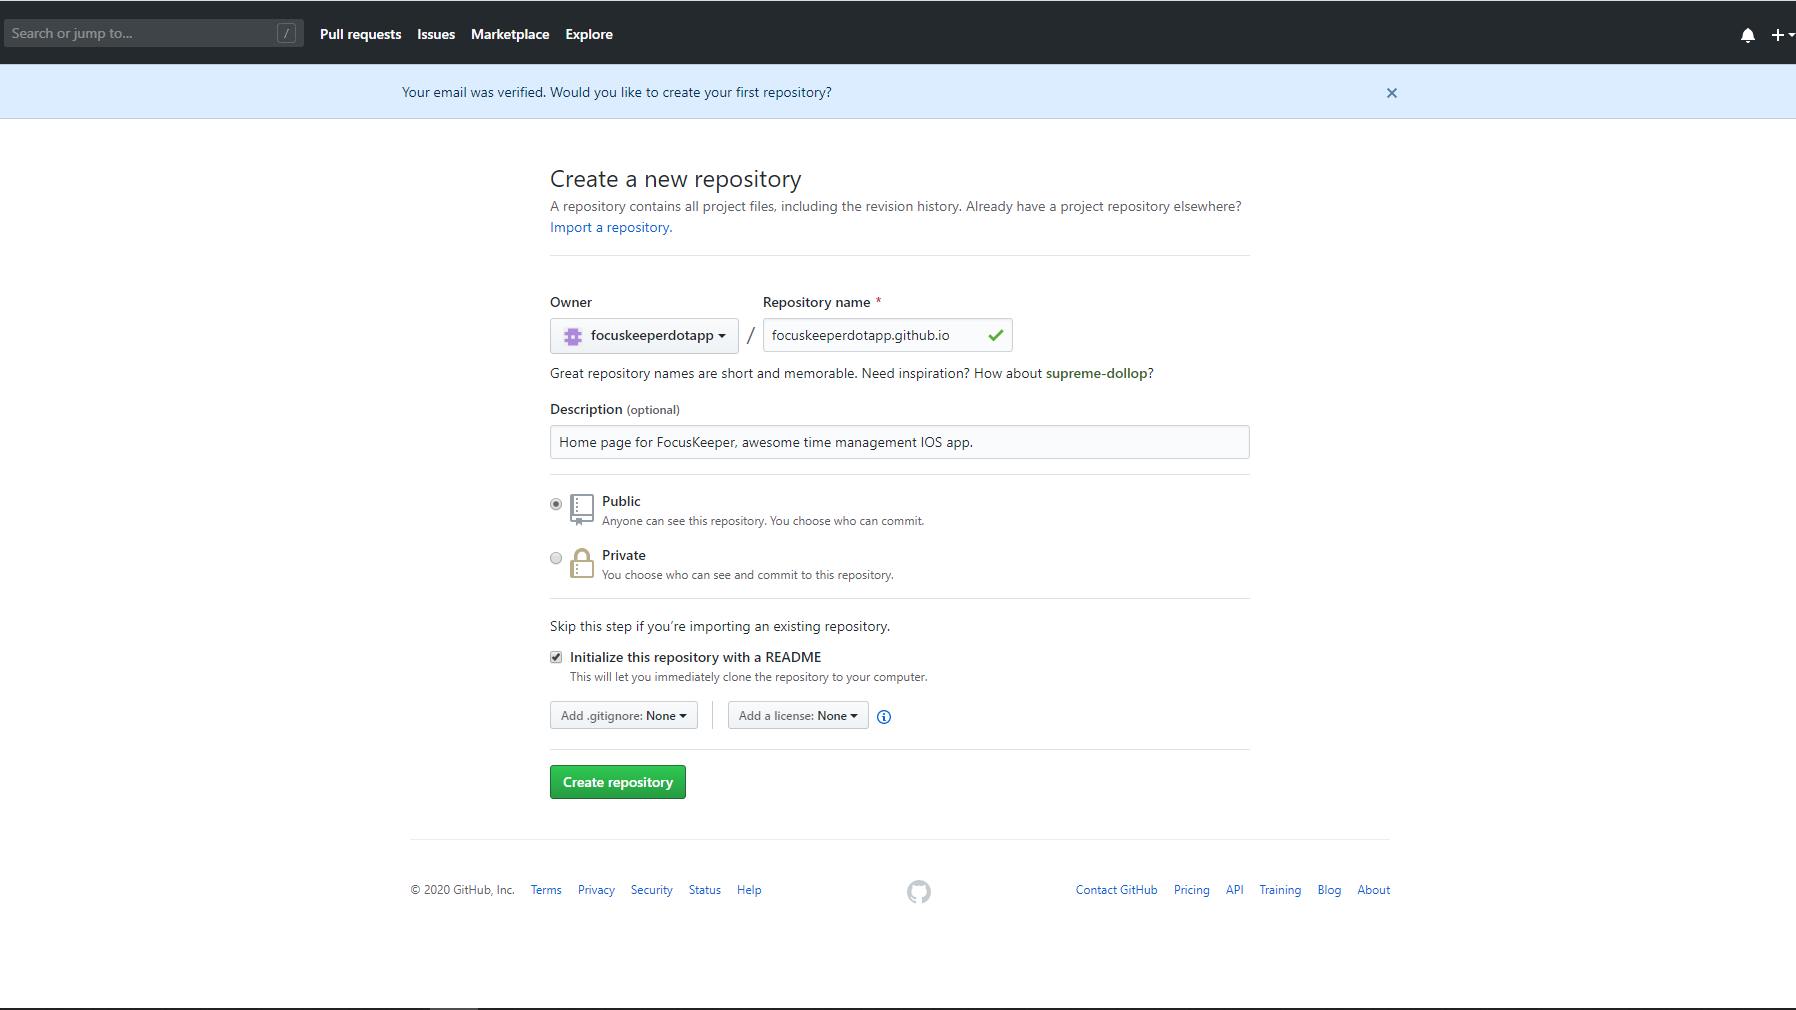This screenshot has width=1796, height=1010.
Task: Click the Repository name input field
Action: tap(887, 335)
